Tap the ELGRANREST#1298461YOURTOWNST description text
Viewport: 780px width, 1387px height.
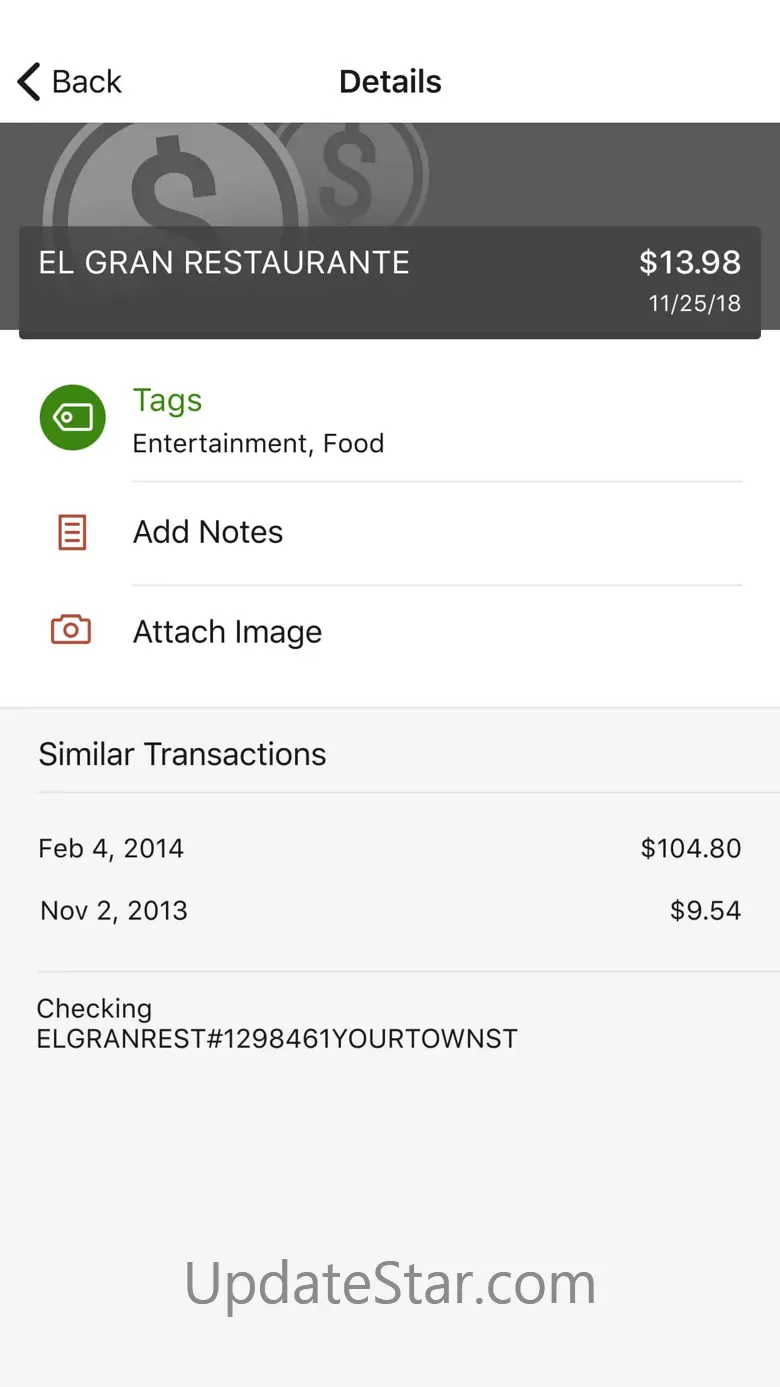[277, 1039]
